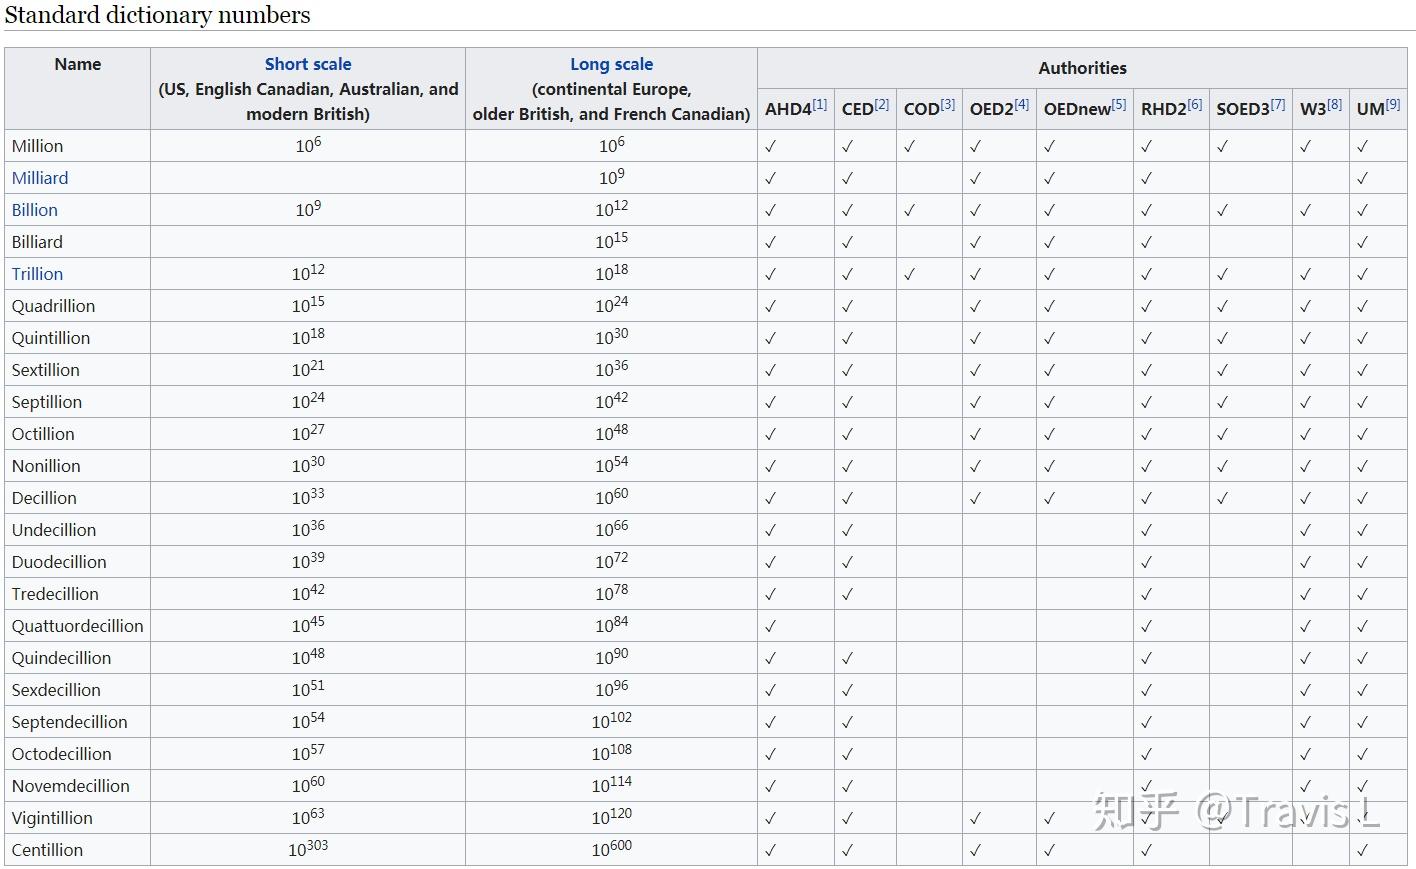Select the Duodecillion row name
This screenshot has width=1416, height=869.
[59, 562]
